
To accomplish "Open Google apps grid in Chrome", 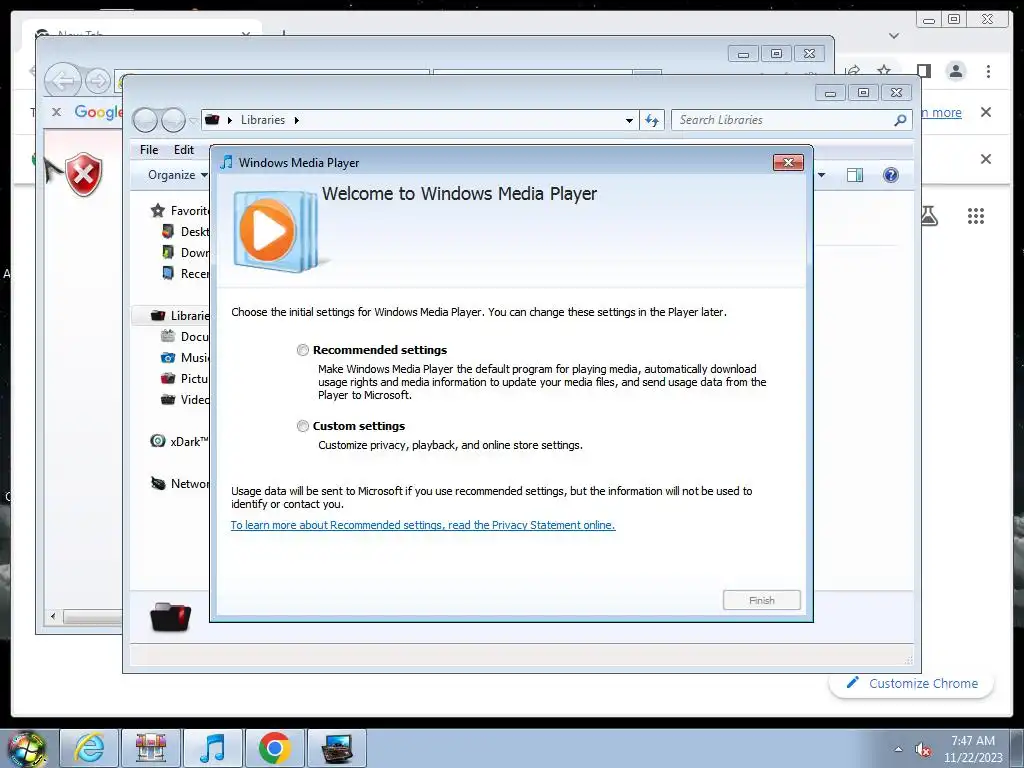I will (x=976, y=216).
